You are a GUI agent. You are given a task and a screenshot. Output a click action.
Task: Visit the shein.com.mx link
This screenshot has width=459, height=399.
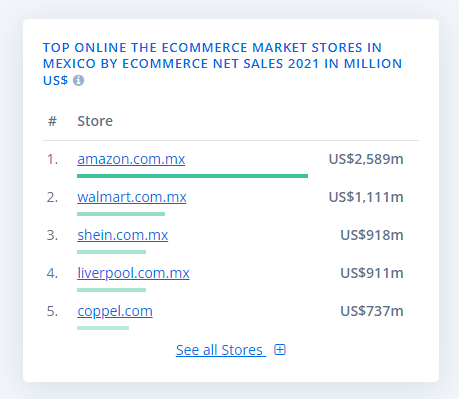(123, 235)
